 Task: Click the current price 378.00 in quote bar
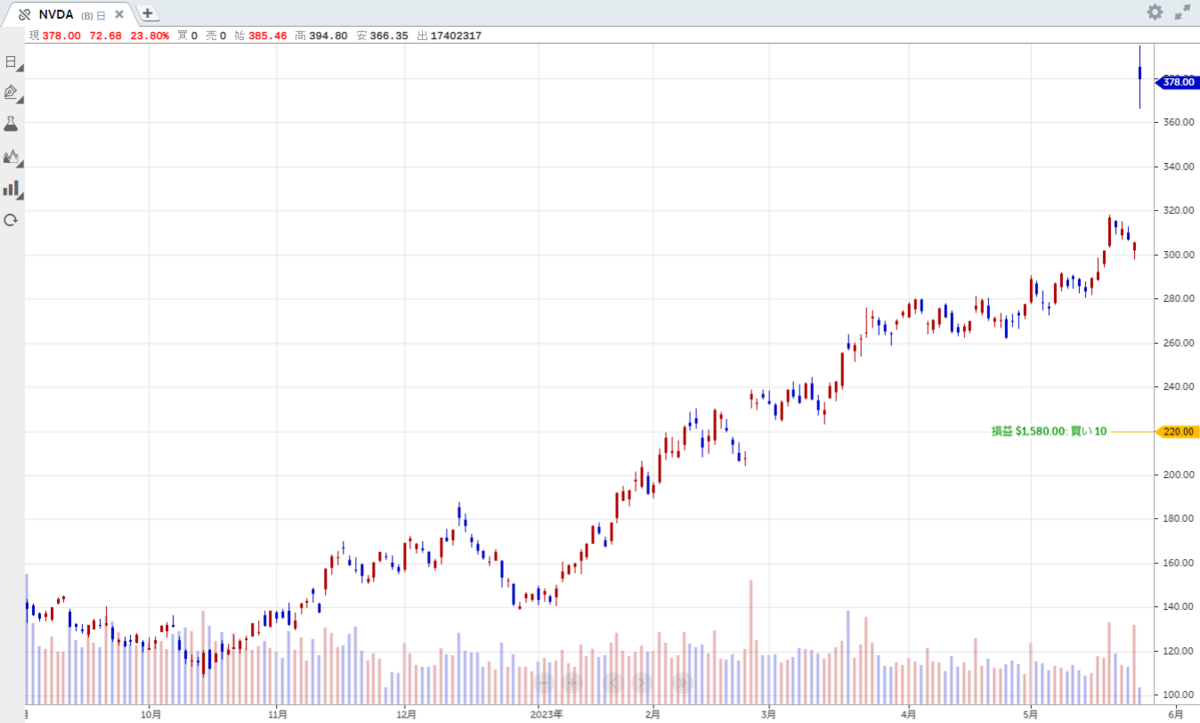tap(60, 36)
